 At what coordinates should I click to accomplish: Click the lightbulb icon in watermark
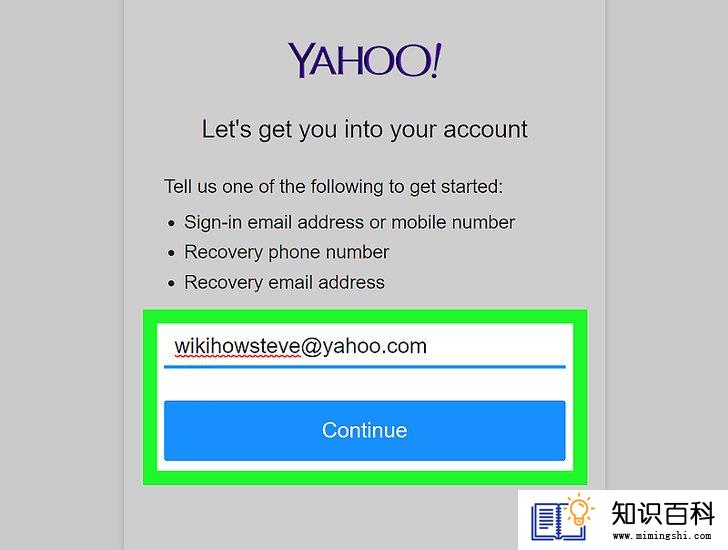579,510
